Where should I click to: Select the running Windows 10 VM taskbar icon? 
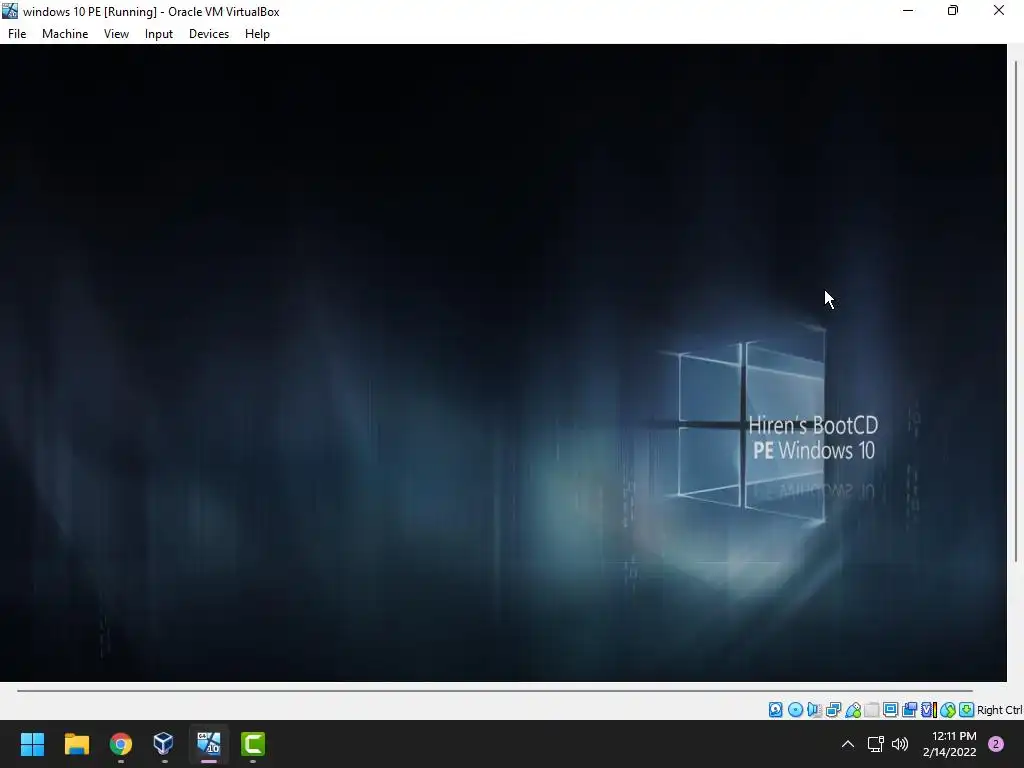[x=209, y=744]
